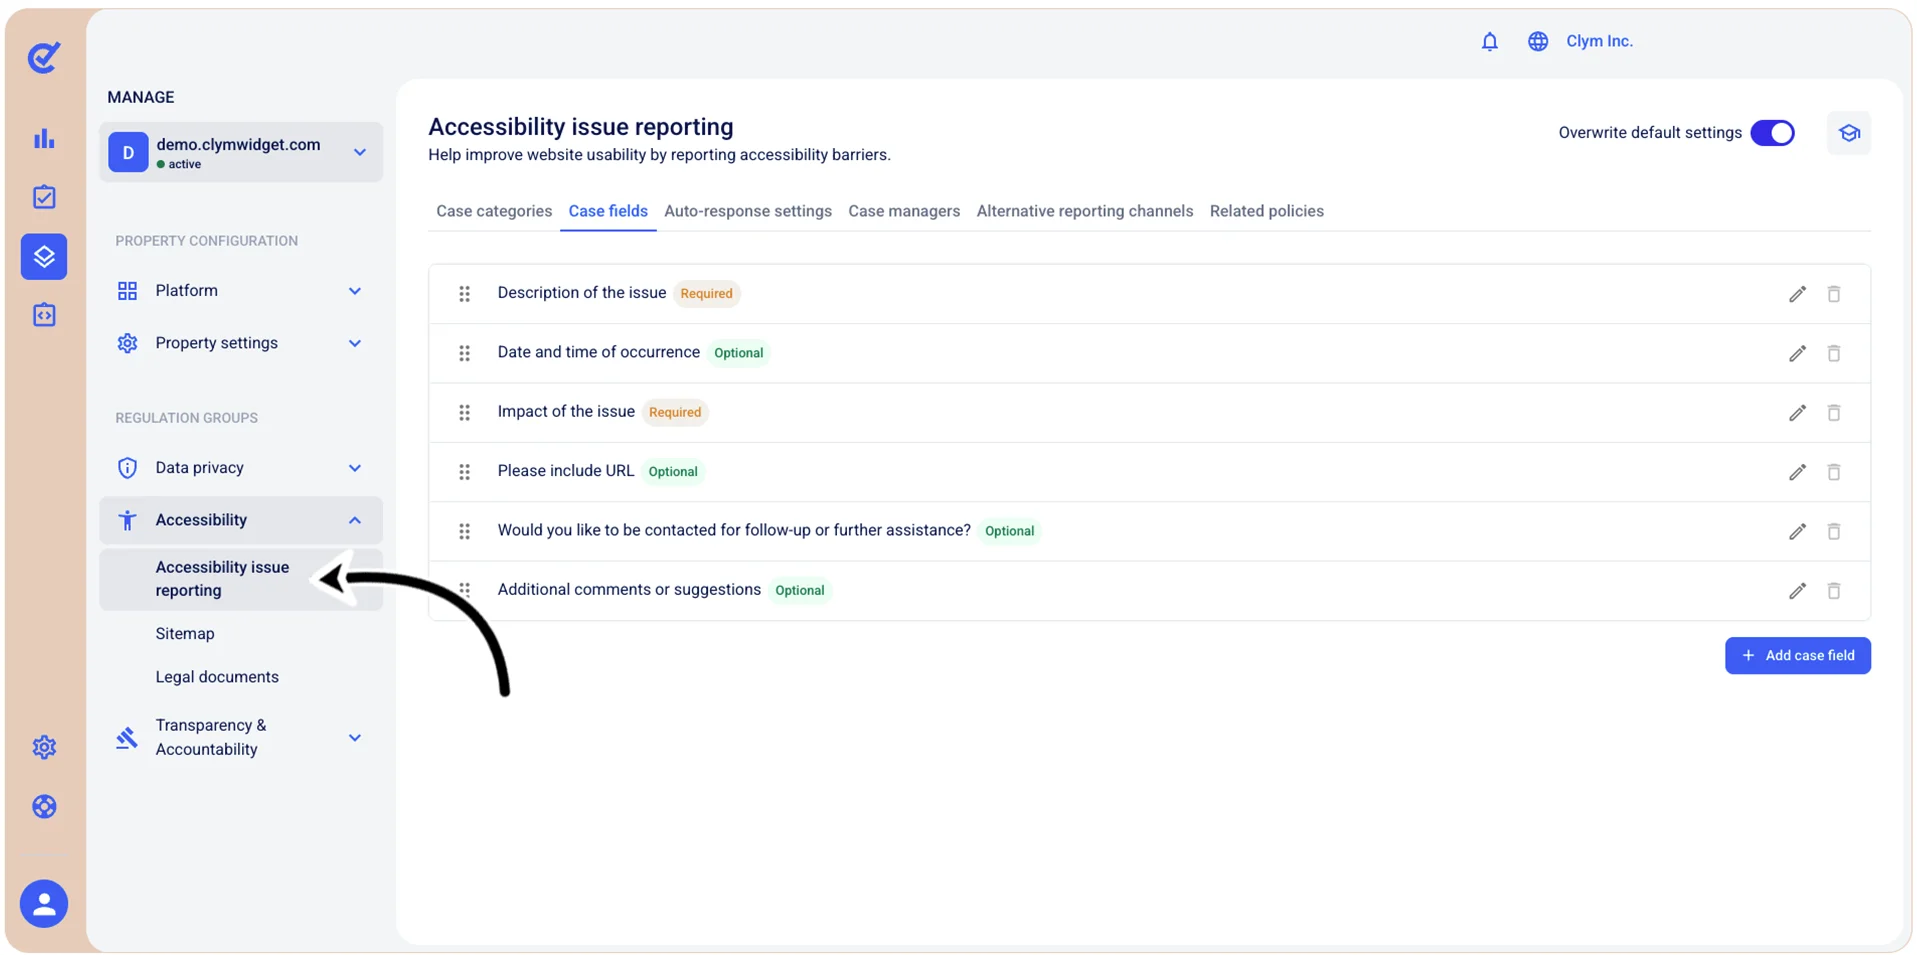Edit the follow-up contact question field
This screenshot has width=1917, height=955.
point(1797,531)
